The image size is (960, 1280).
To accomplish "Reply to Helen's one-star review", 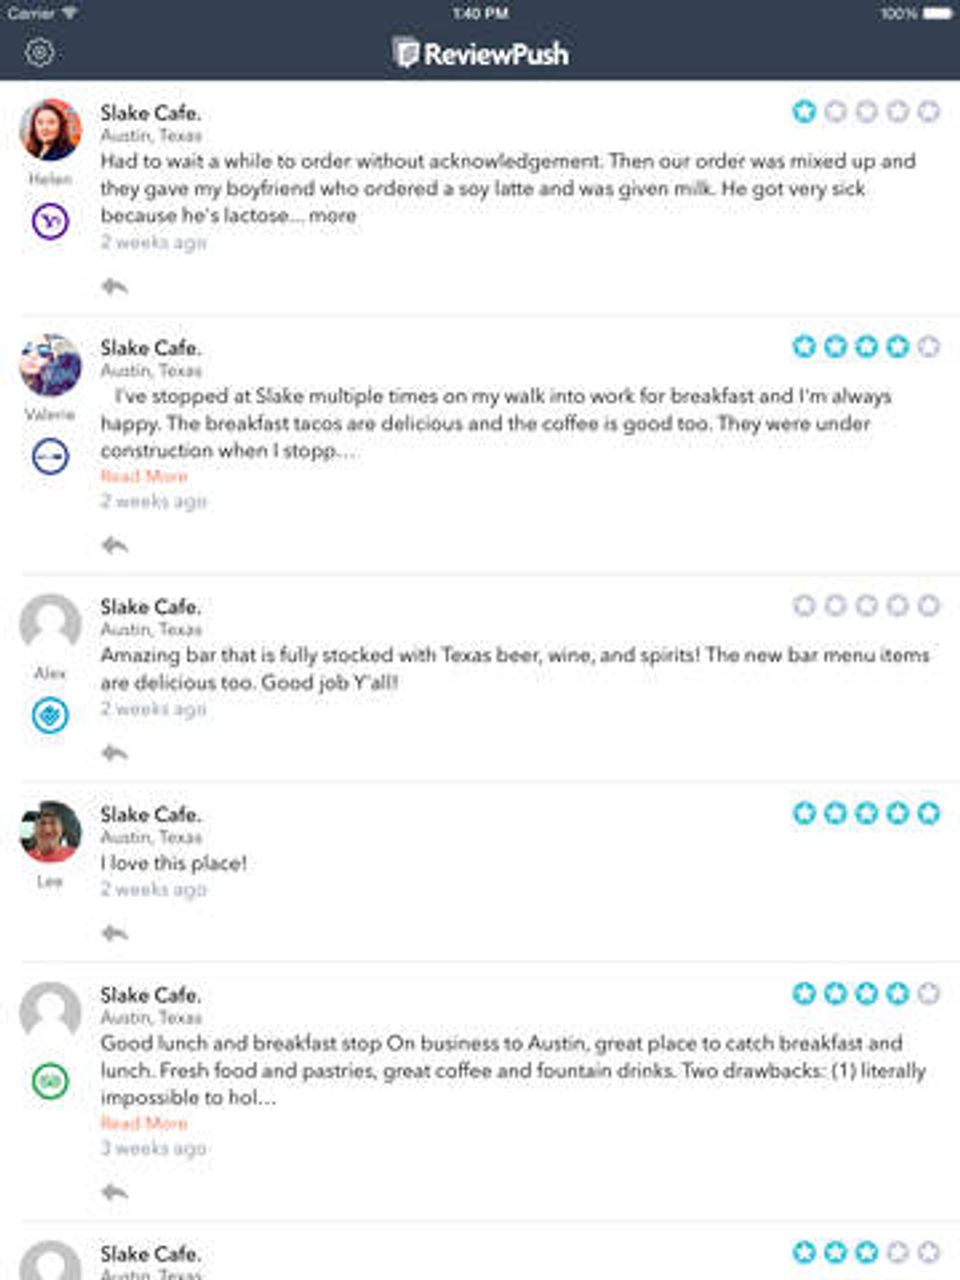I will [x=115, y=287].
